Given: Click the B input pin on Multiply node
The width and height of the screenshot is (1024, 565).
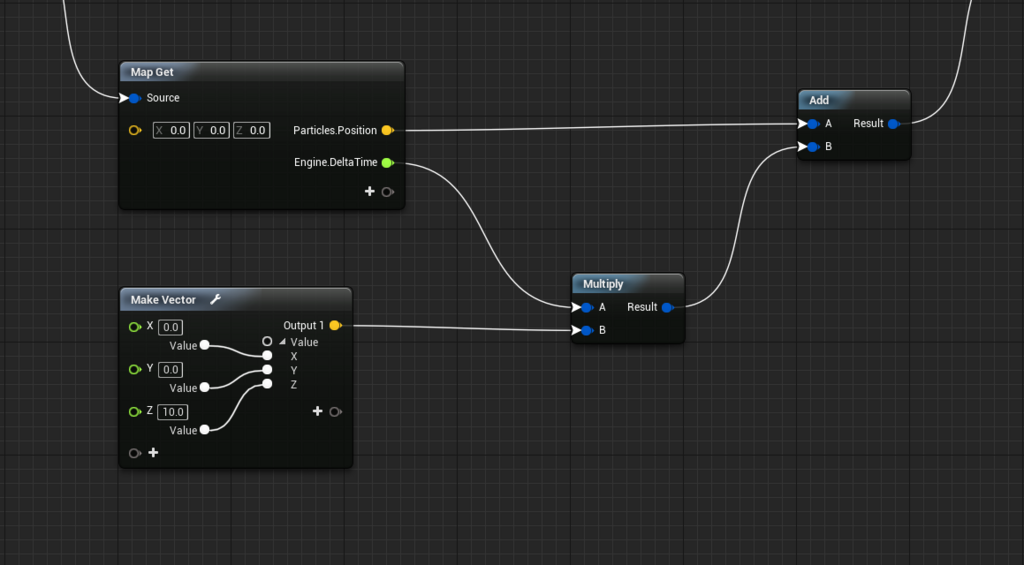Looking at the screenshot, I should pos(586,331).
